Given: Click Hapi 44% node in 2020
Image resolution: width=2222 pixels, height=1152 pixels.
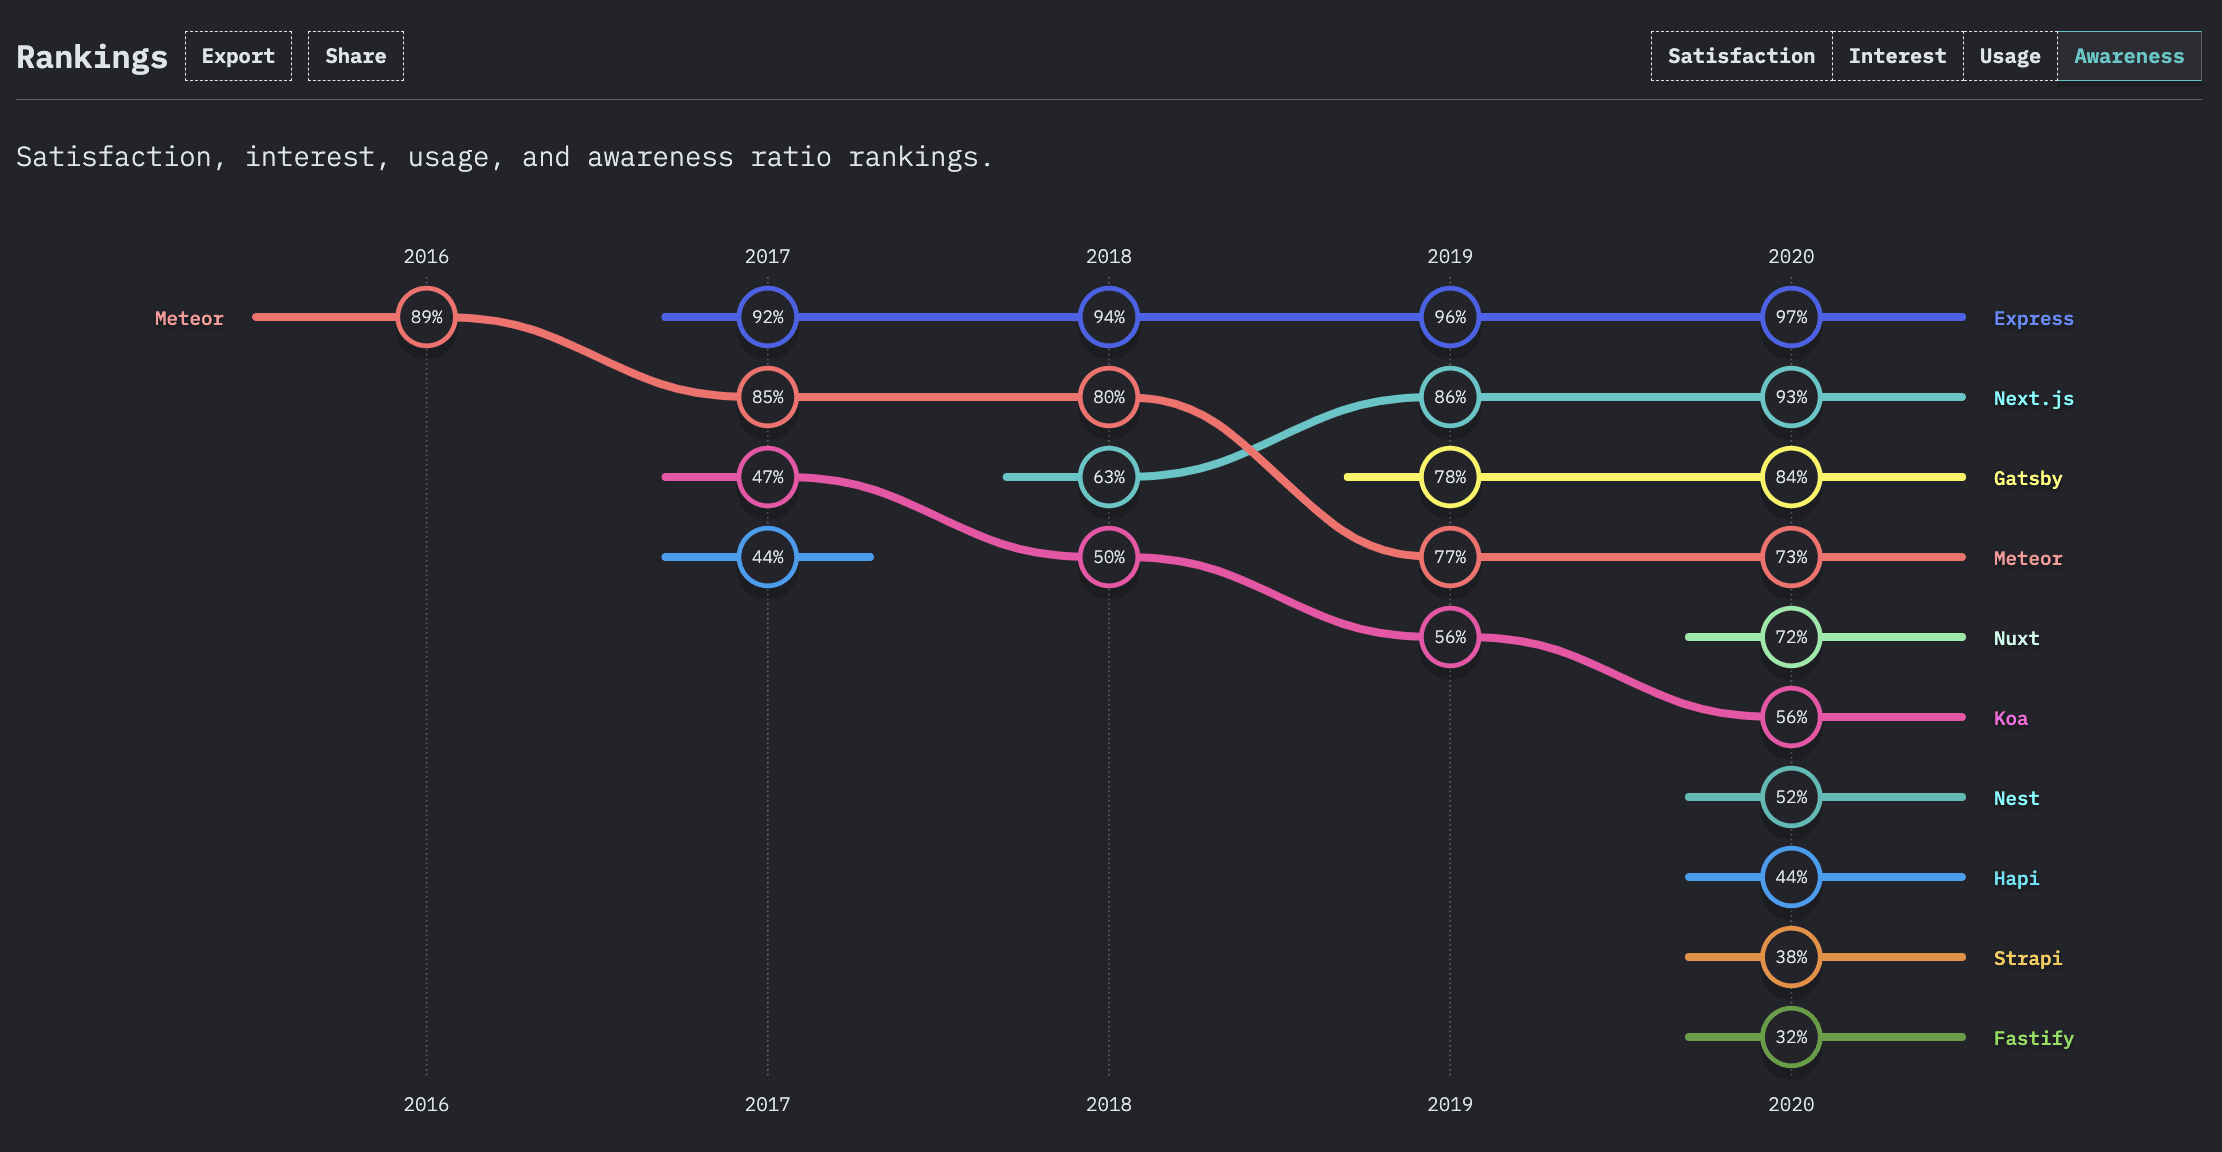Looking at the screenshot, I should point(1791,877).
